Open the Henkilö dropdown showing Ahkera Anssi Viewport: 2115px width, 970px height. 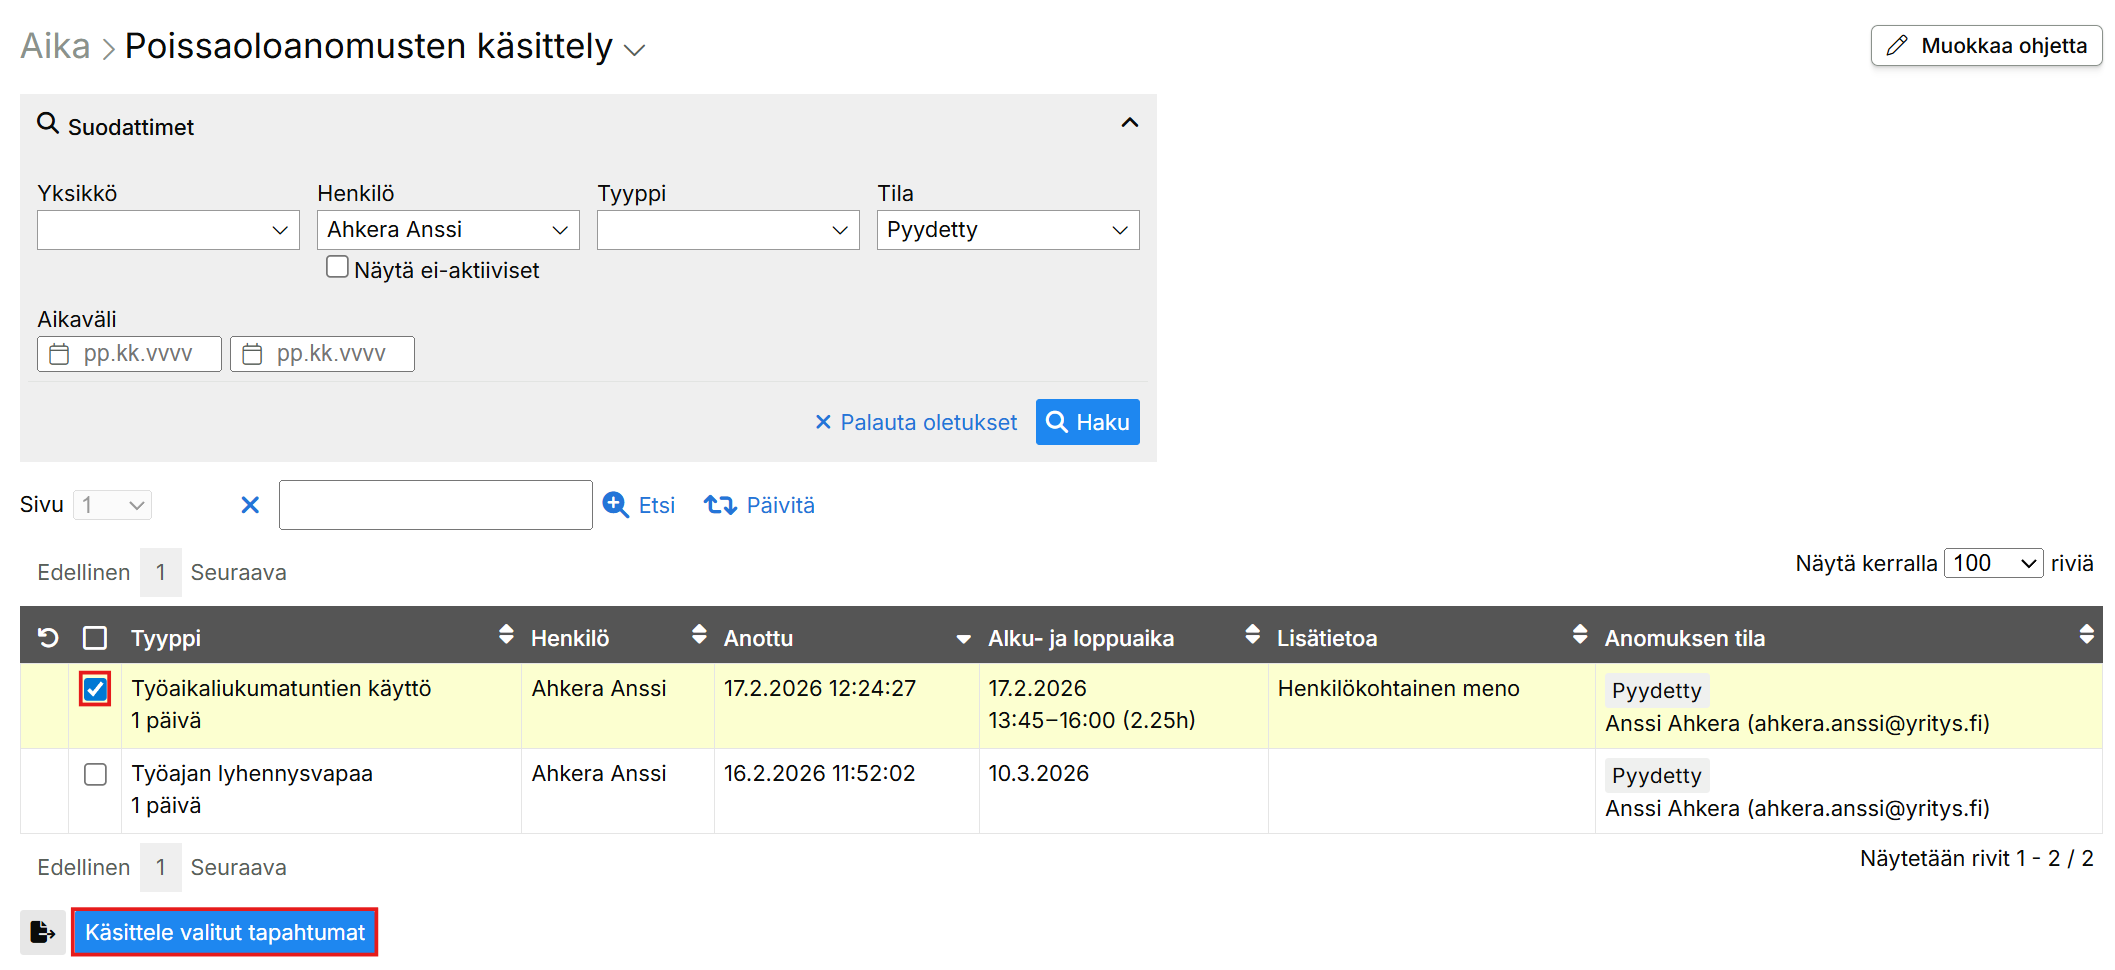[x=447, y=230]
